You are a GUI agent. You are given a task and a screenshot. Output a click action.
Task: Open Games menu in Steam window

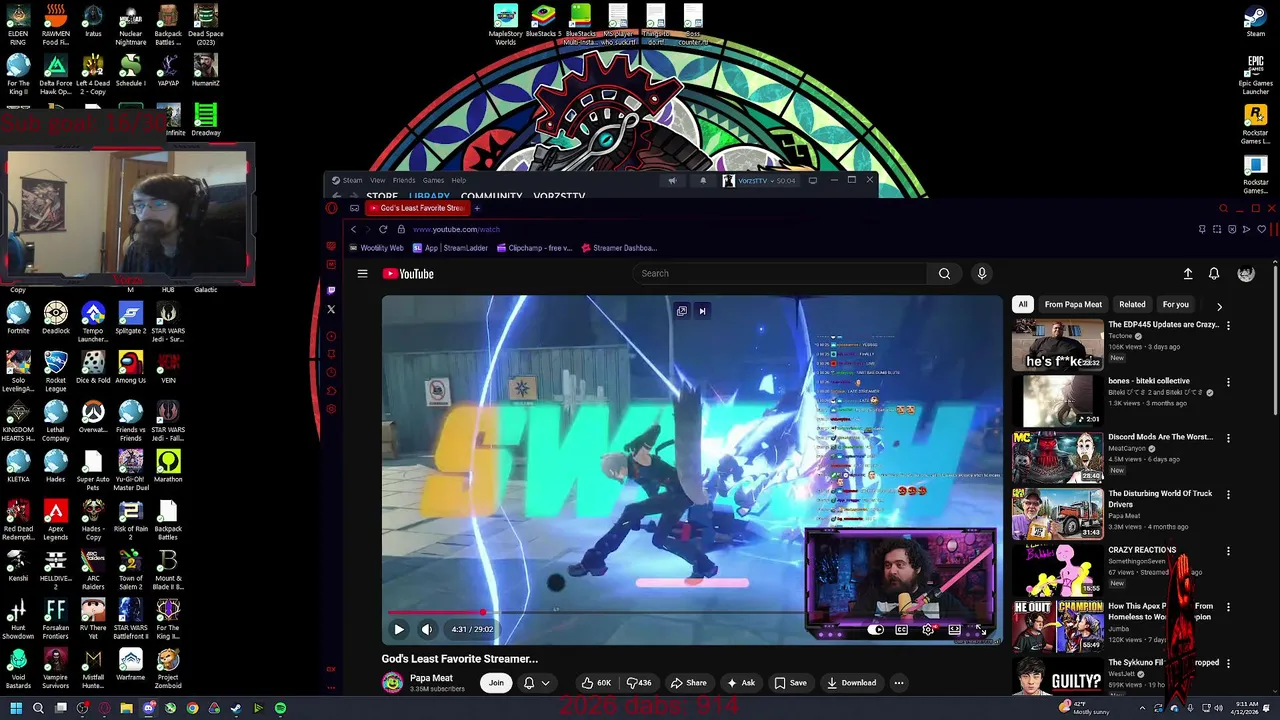(x=433, y=181)
